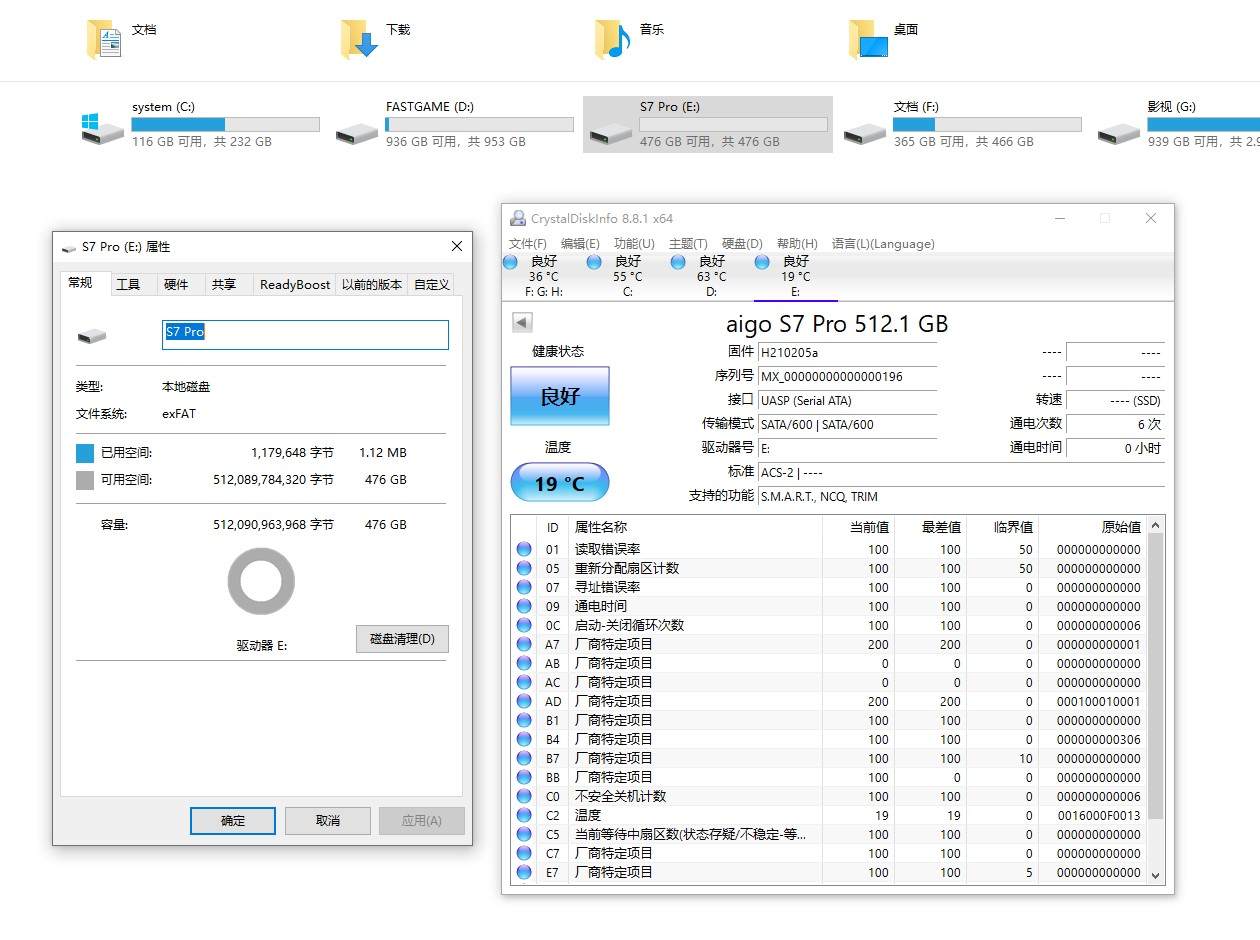Click the properties dialog title bar drive icon
Image resolution: width=1260 pixels, height=940 pixels.
click(68, 247)
